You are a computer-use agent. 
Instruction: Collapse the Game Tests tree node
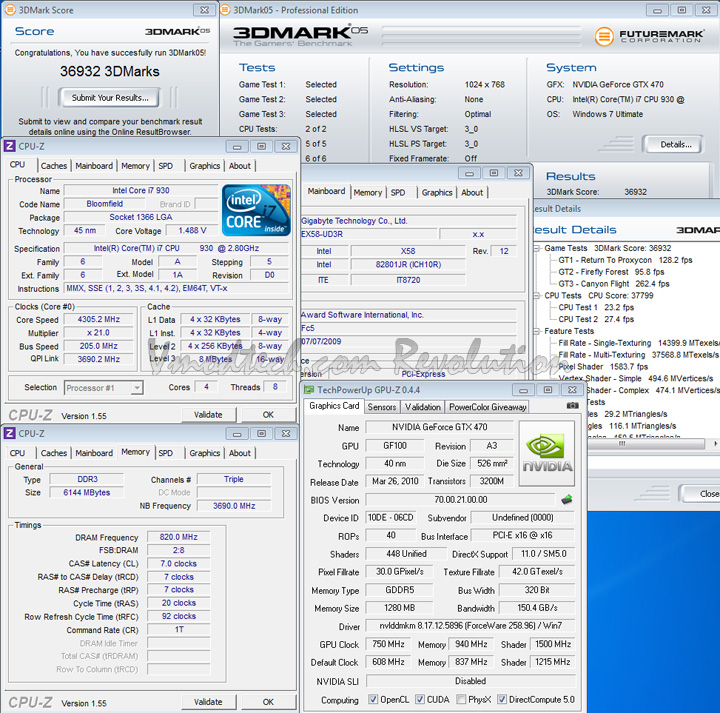point(536,248)
